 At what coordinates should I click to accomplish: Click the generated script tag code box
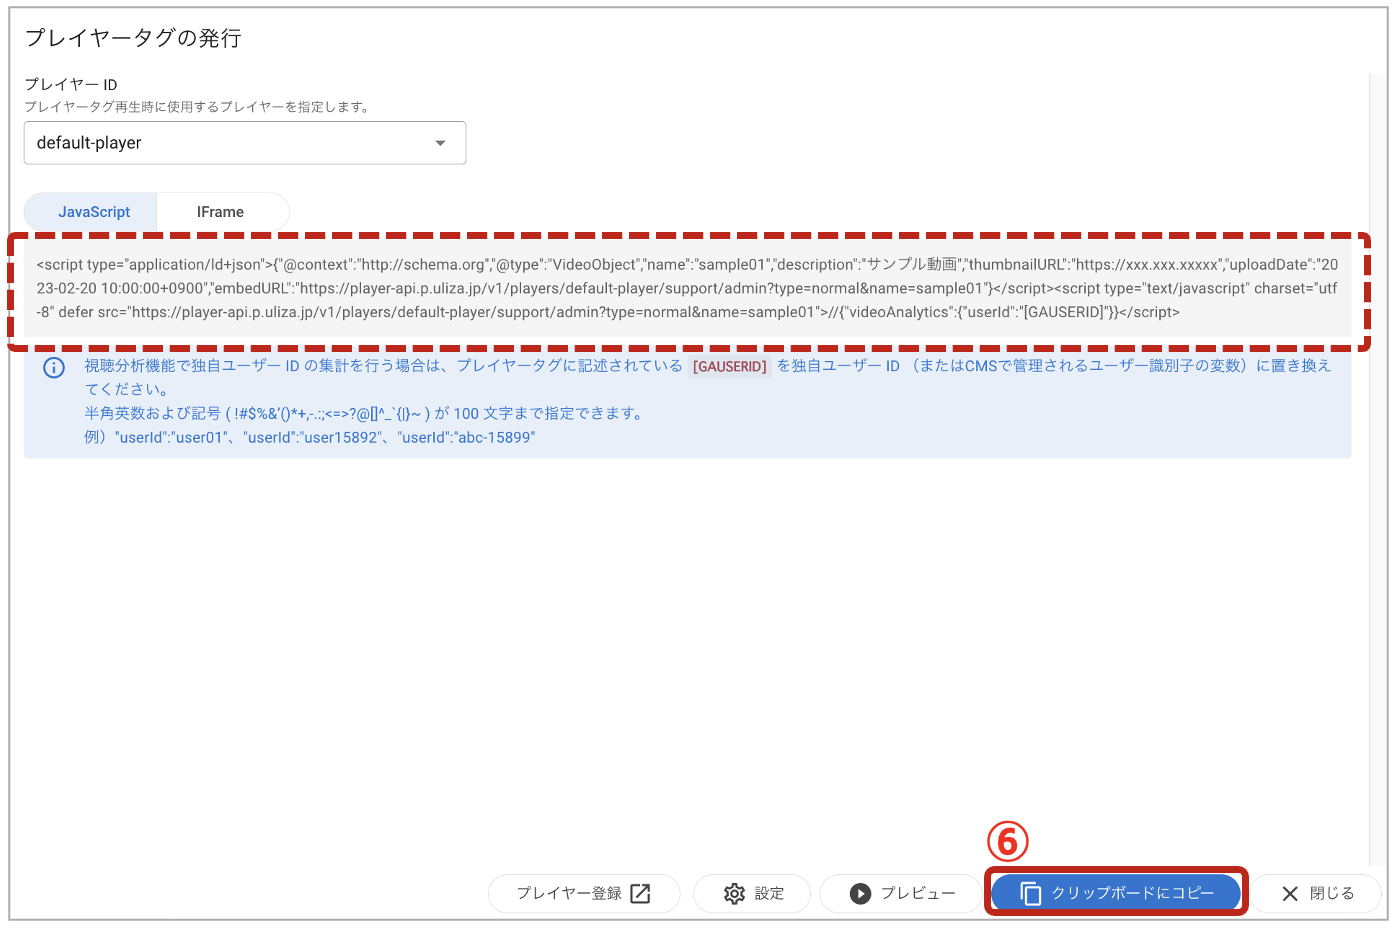[x=689, y=289]
